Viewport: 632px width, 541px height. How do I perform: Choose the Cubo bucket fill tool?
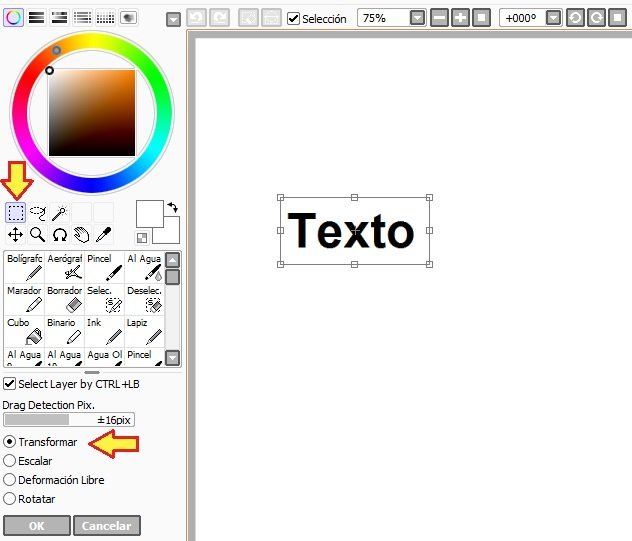(25, 330)
